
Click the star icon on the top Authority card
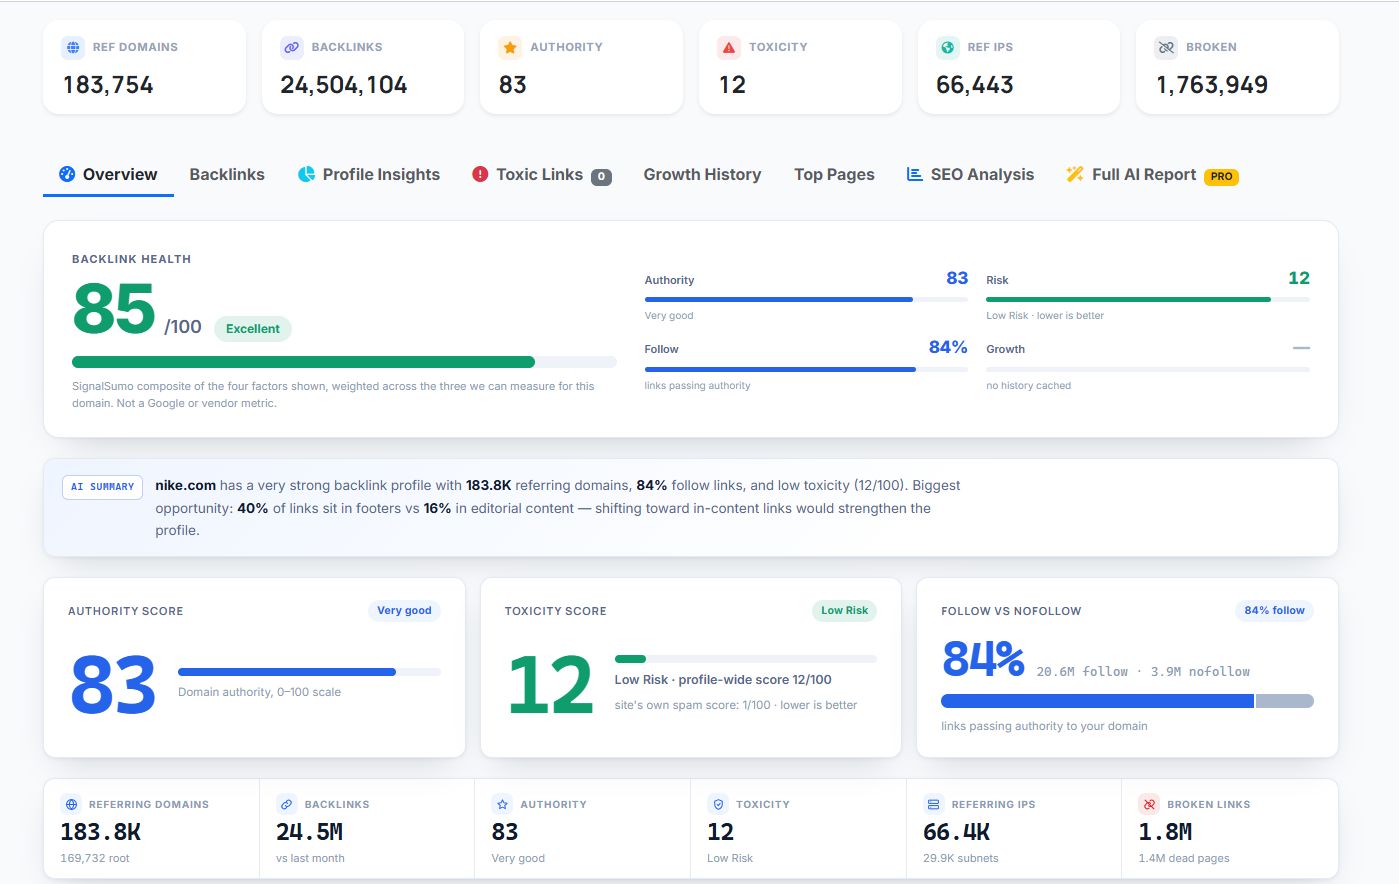click(x=510, y=47)
